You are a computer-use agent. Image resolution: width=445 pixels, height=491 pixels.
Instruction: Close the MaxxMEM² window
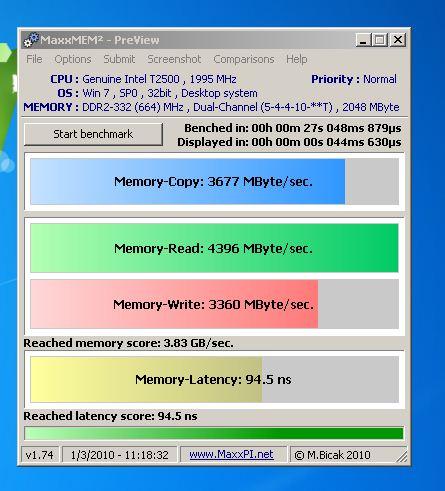coord(398,40)
